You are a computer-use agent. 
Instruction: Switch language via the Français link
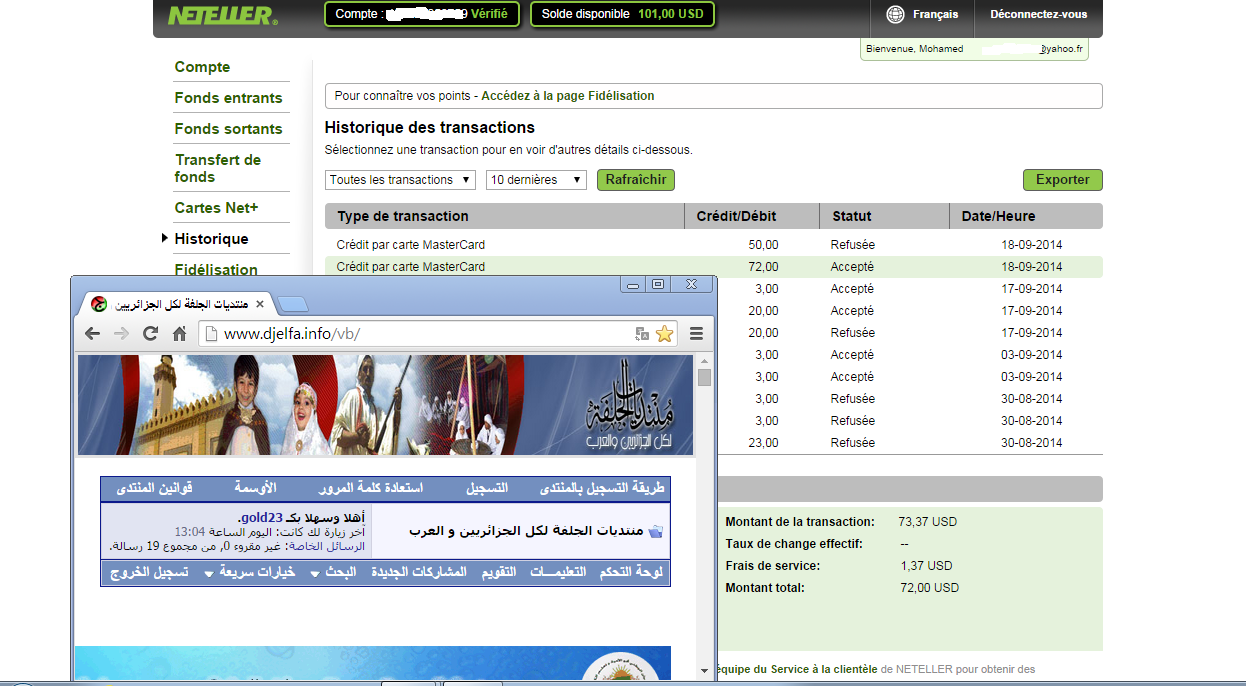pyautogui.click(x=935, y=15)
